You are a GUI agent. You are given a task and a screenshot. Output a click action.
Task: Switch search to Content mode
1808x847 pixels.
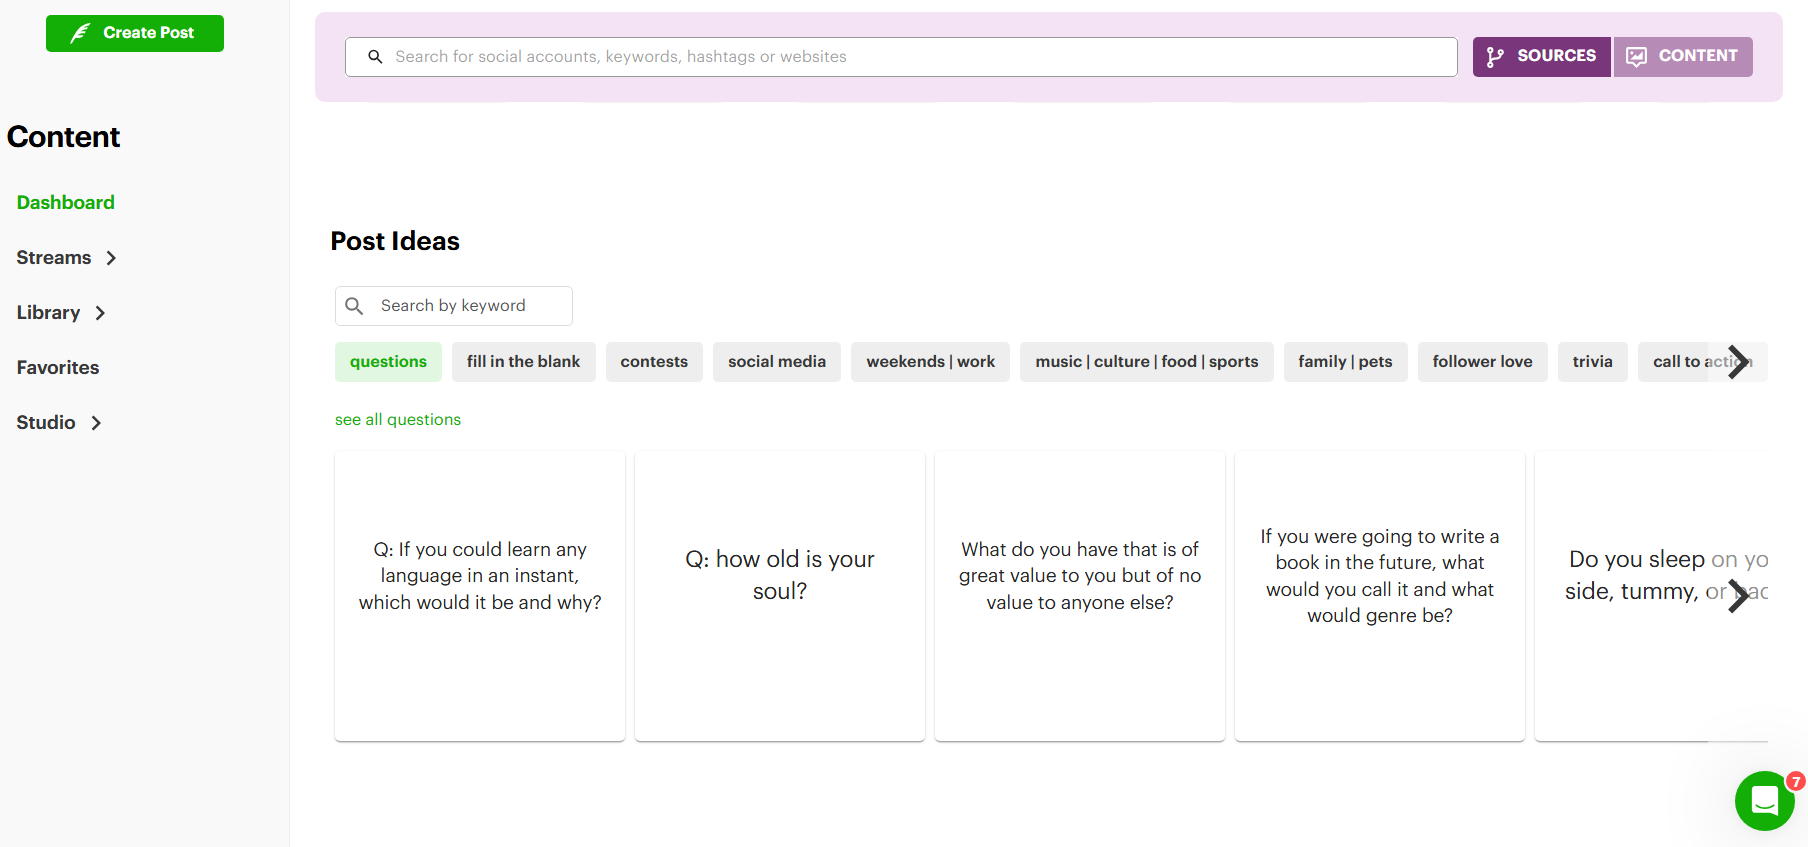[1683, 57]
